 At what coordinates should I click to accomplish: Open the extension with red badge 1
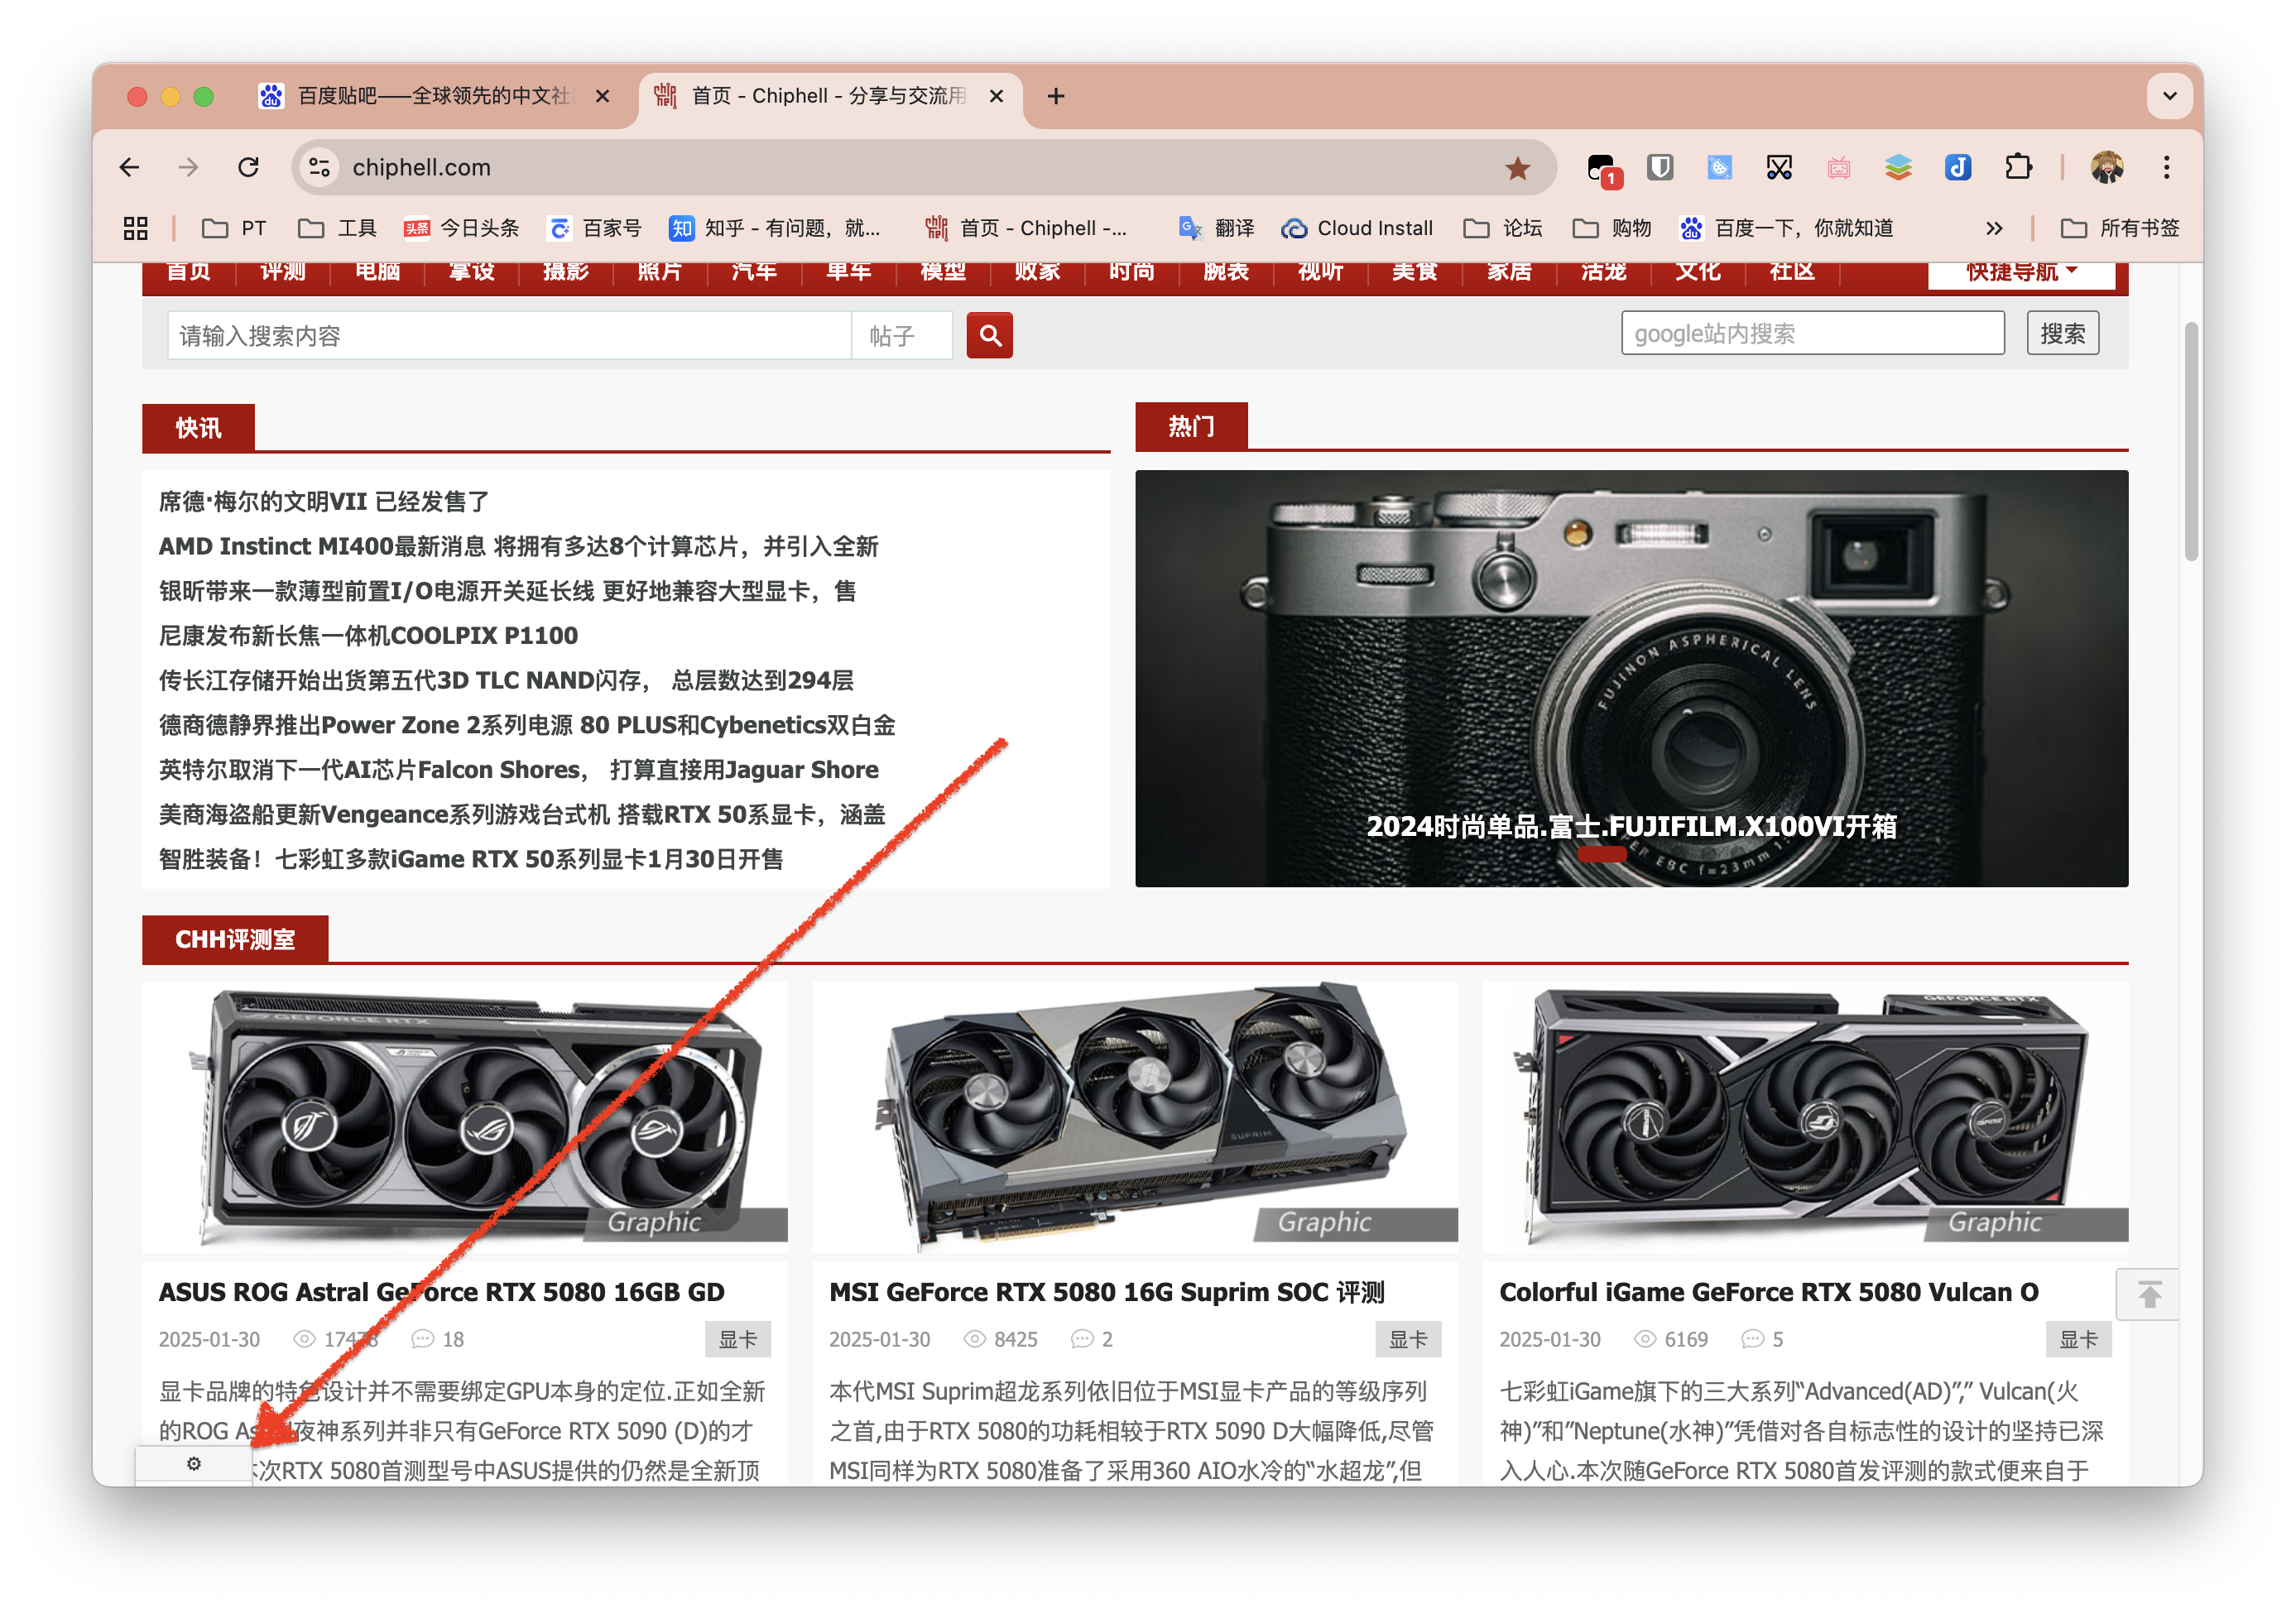click(1602, 168)
